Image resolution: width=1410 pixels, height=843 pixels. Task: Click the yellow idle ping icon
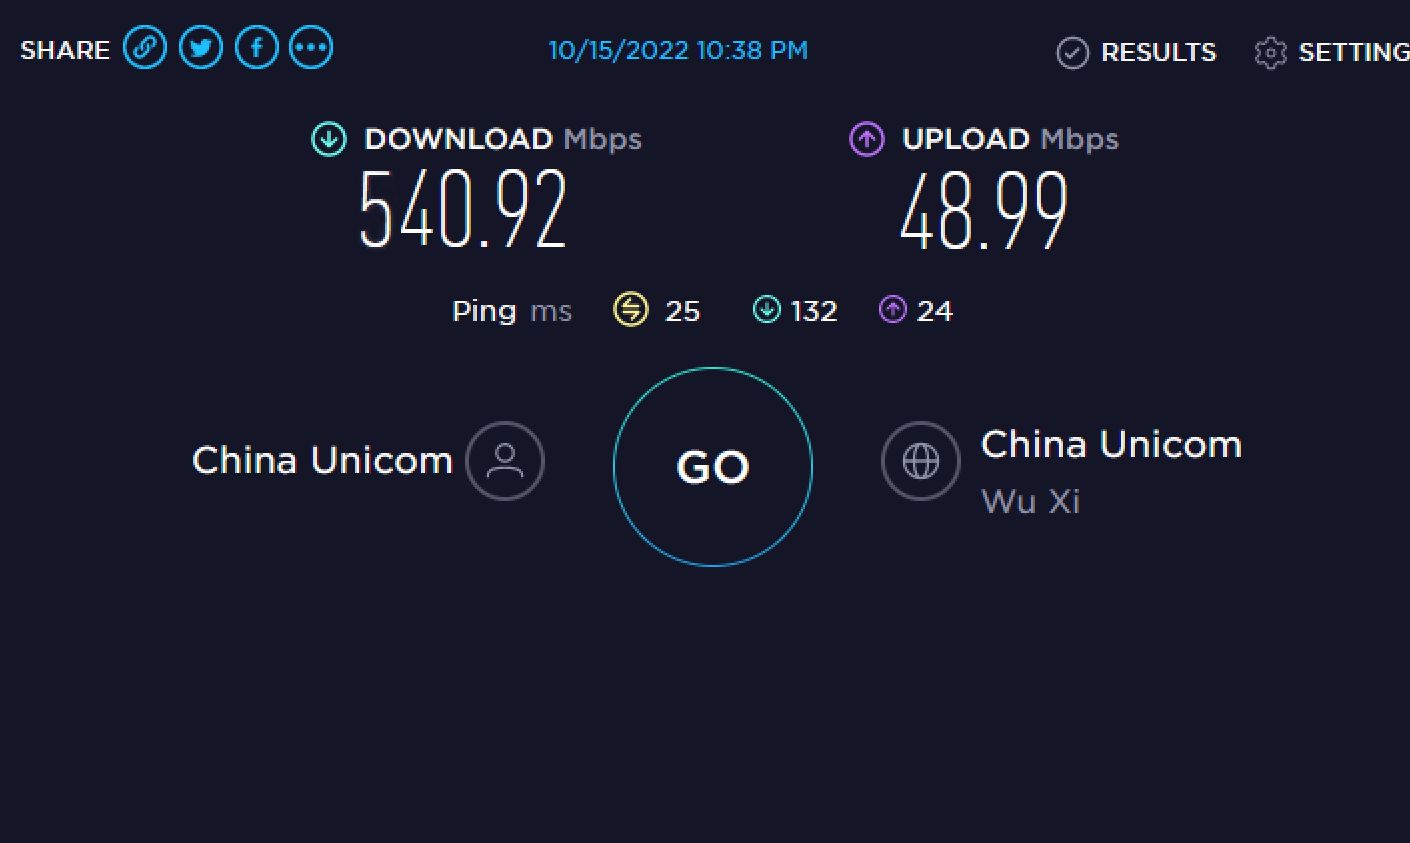point(631,310)
